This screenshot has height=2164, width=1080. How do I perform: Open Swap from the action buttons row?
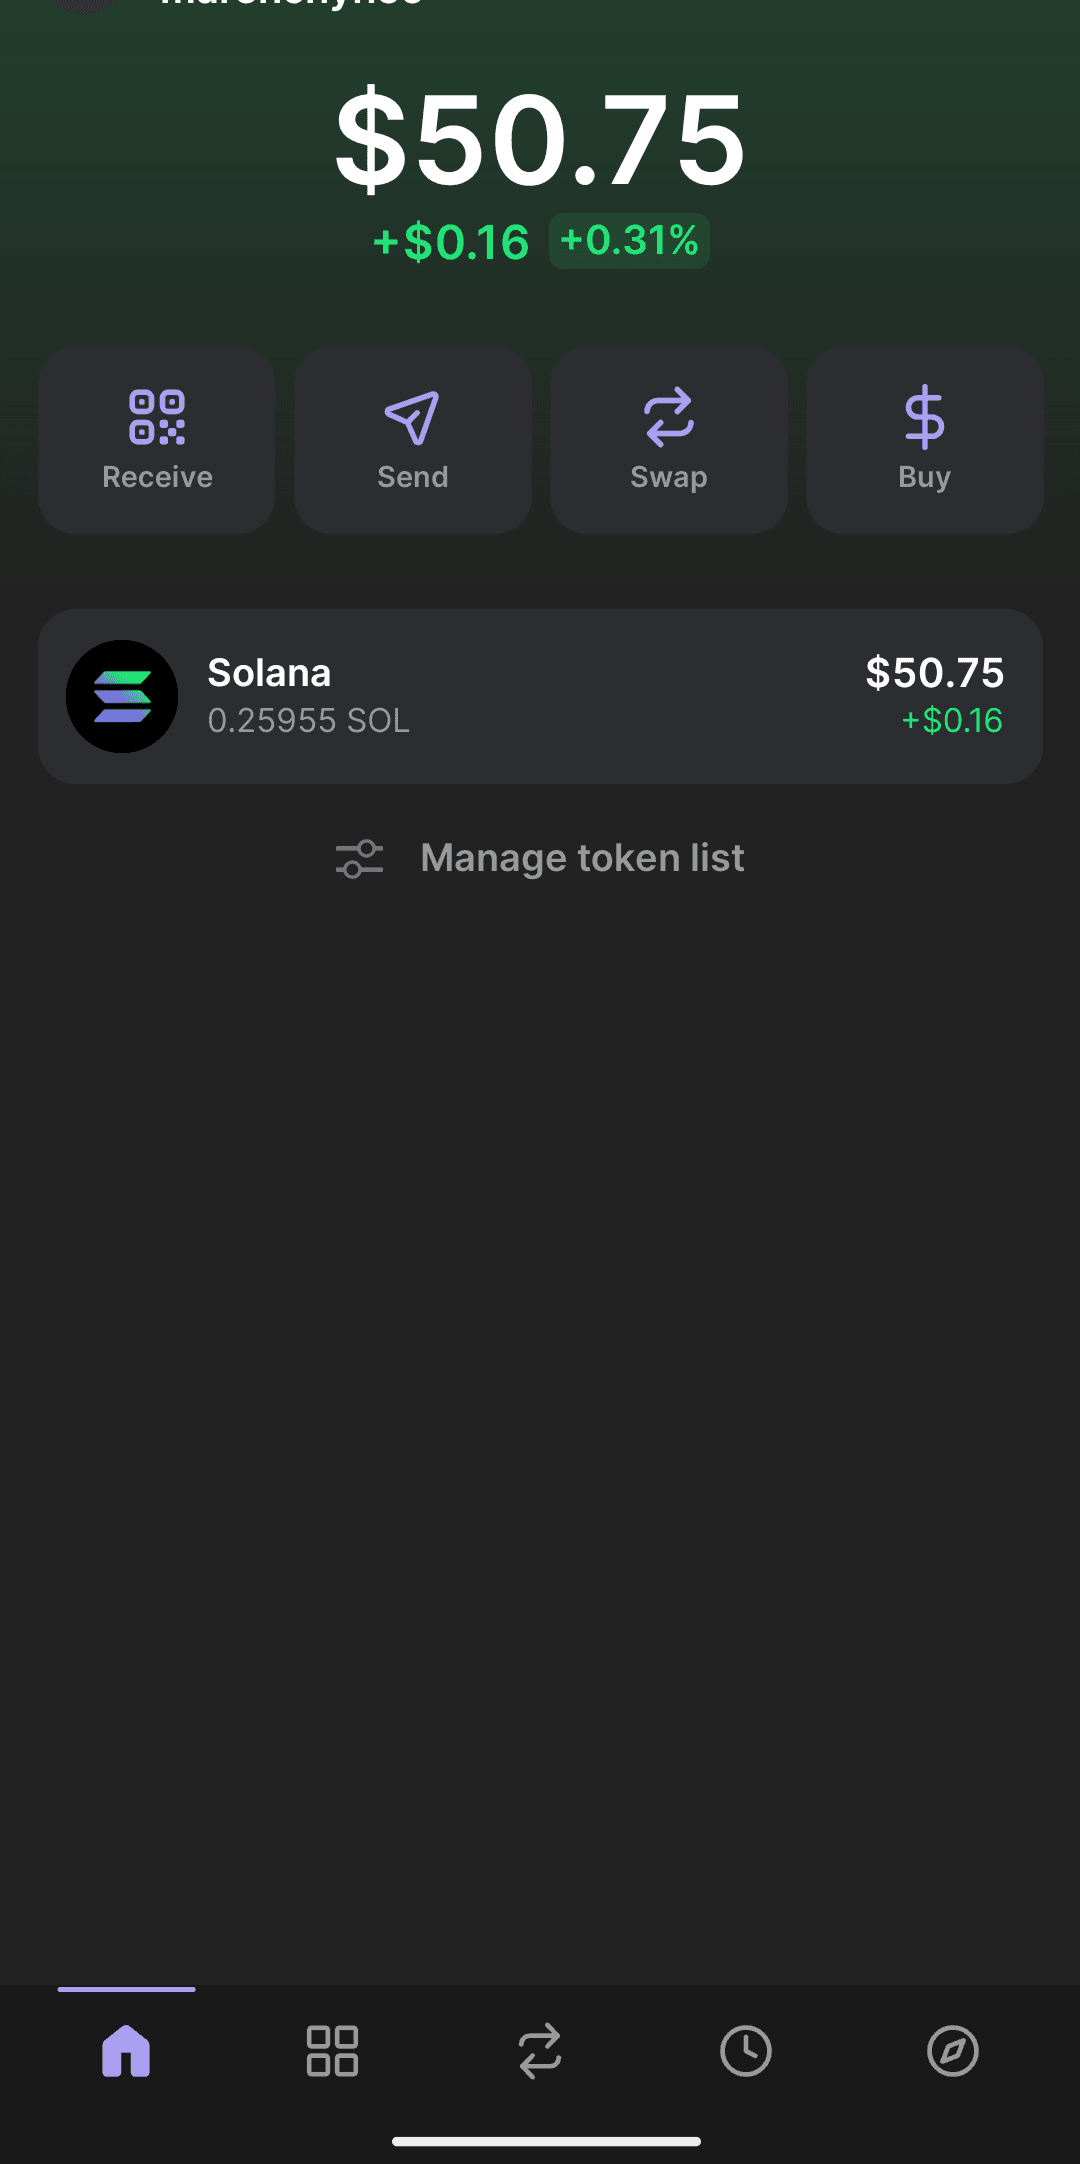point(668,440)
